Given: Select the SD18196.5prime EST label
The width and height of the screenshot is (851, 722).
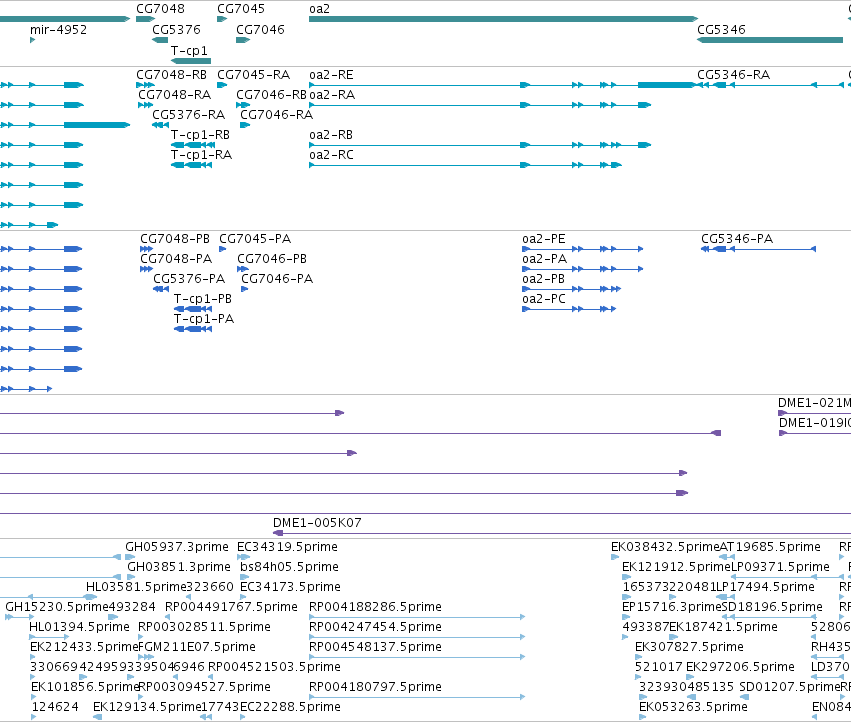Looking at the screenshot, I should (x=772, y=607).
